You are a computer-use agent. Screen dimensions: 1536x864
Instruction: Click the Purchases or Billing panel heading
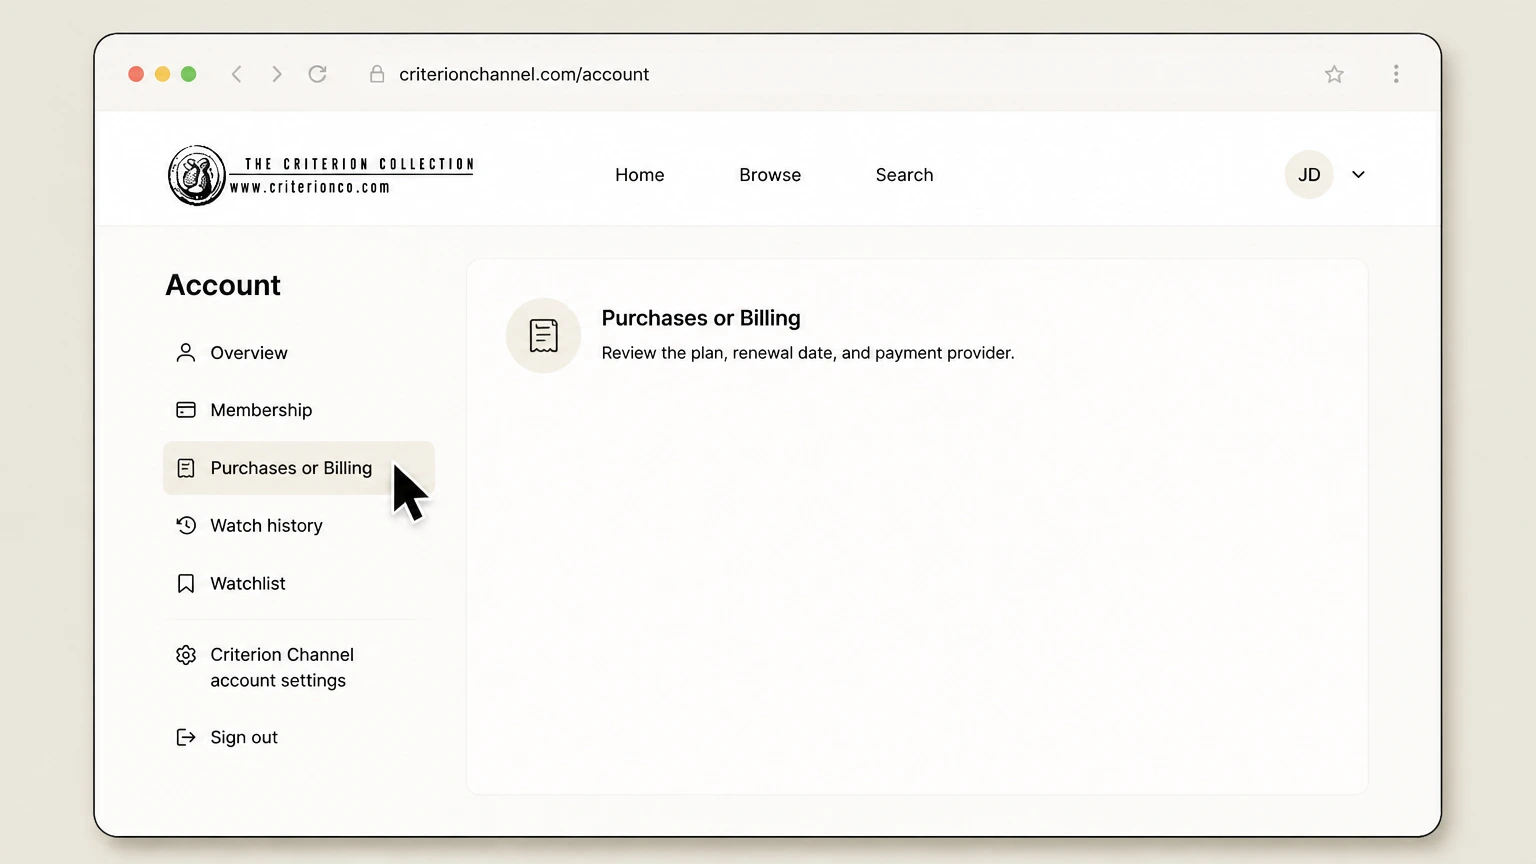(x=701, y=318)
